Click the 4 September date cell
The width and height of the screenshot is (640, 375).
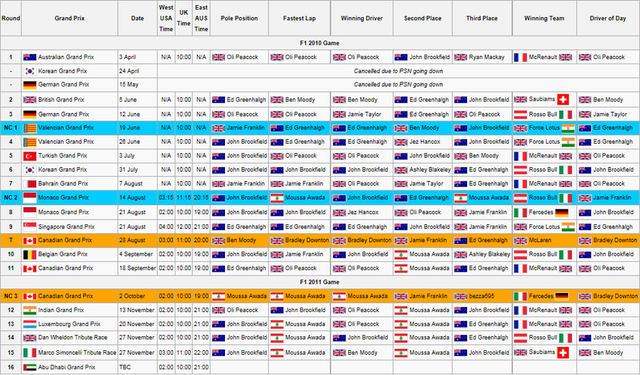pyautogui.click(x=138, y=254)
